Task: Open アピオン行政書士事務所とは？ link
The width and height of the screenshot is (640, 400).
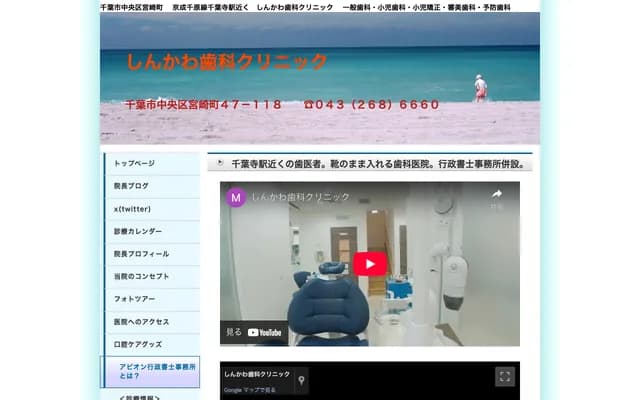Action: 150,371
